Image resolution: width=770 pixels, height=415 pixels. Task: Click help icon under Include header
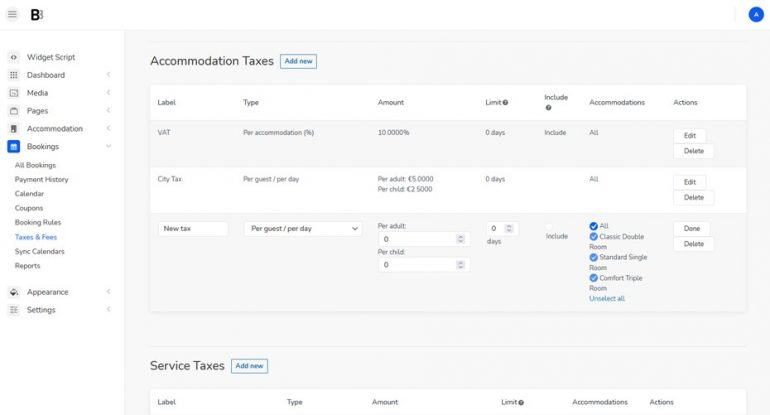point(549,108)
